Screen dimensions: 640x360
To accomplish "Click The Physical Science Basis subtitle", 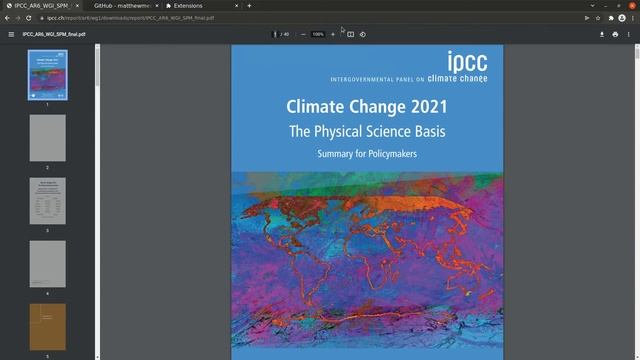I will pos(367,131).
